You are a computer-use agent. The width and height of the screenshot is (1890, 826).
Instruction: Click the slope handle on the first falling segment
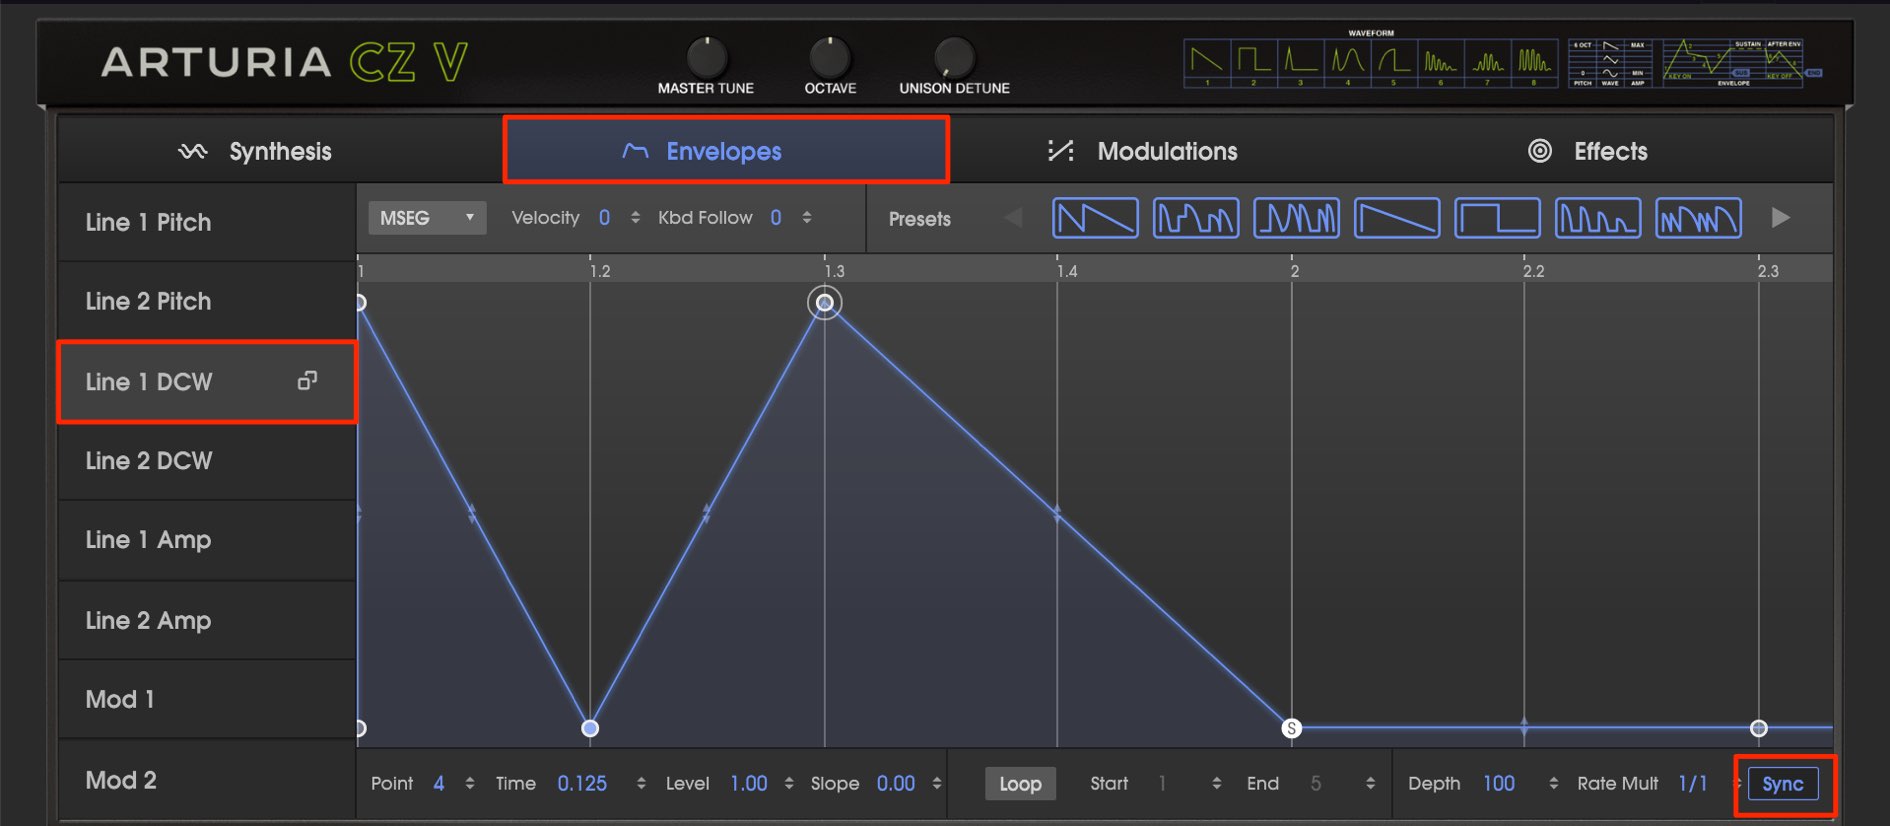click(x=472, y=514)
